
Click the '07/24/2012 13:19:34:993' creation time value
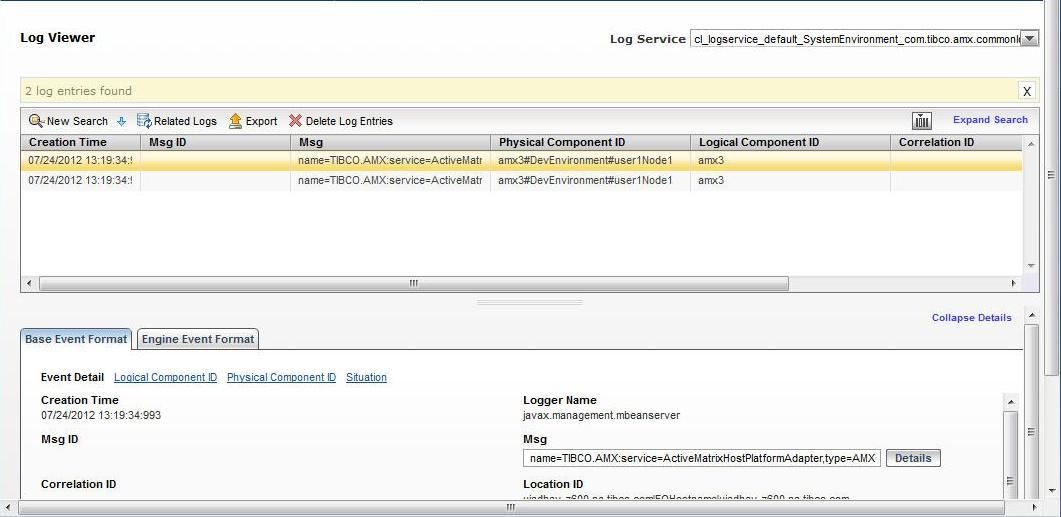point(101,415)
